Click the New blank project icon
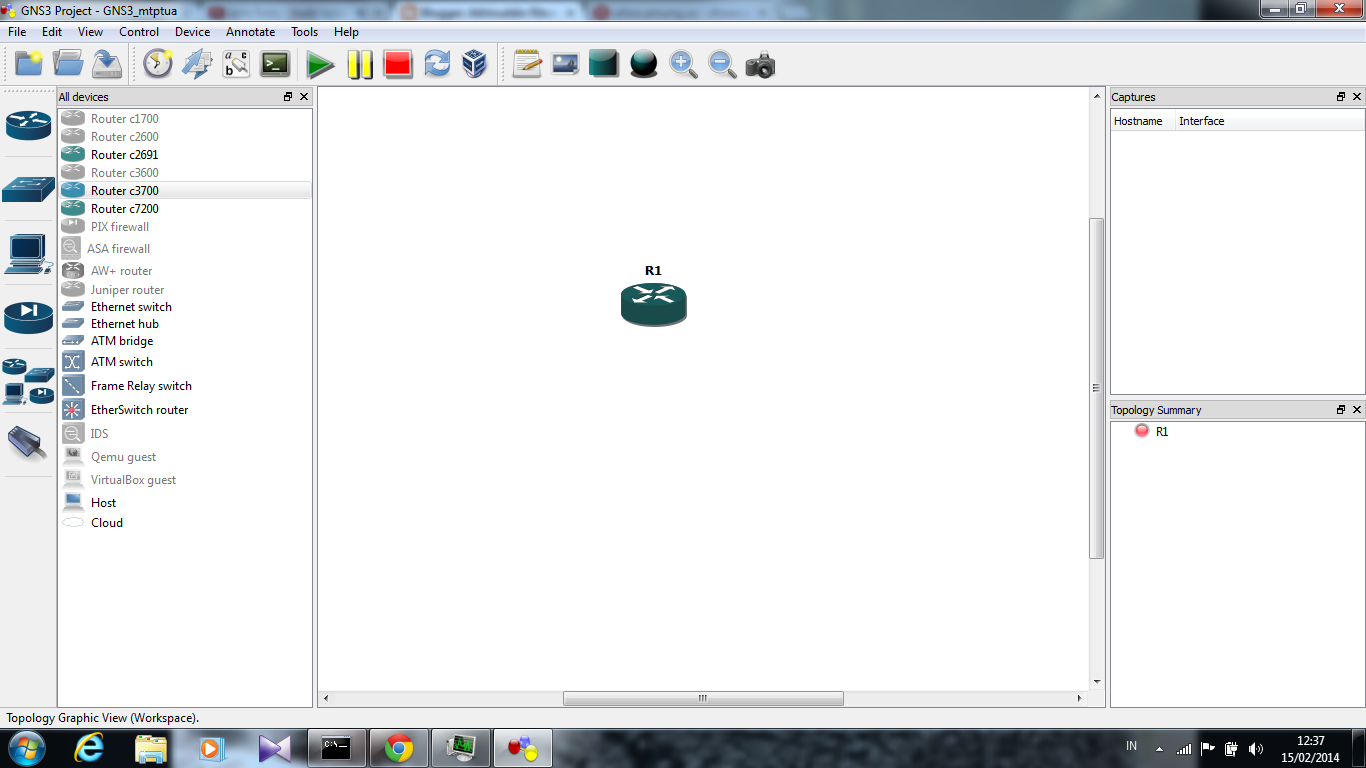Image resolution: width=1366 pixels, height=768 pixels. click(29, 64)
